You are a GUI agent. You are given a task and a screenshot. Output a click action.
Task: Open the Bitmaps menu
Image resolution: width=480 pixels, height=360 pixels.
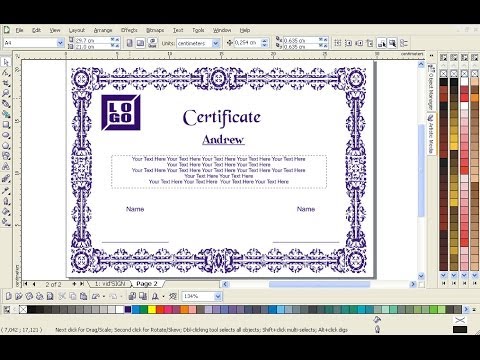[x=155, y=30]
